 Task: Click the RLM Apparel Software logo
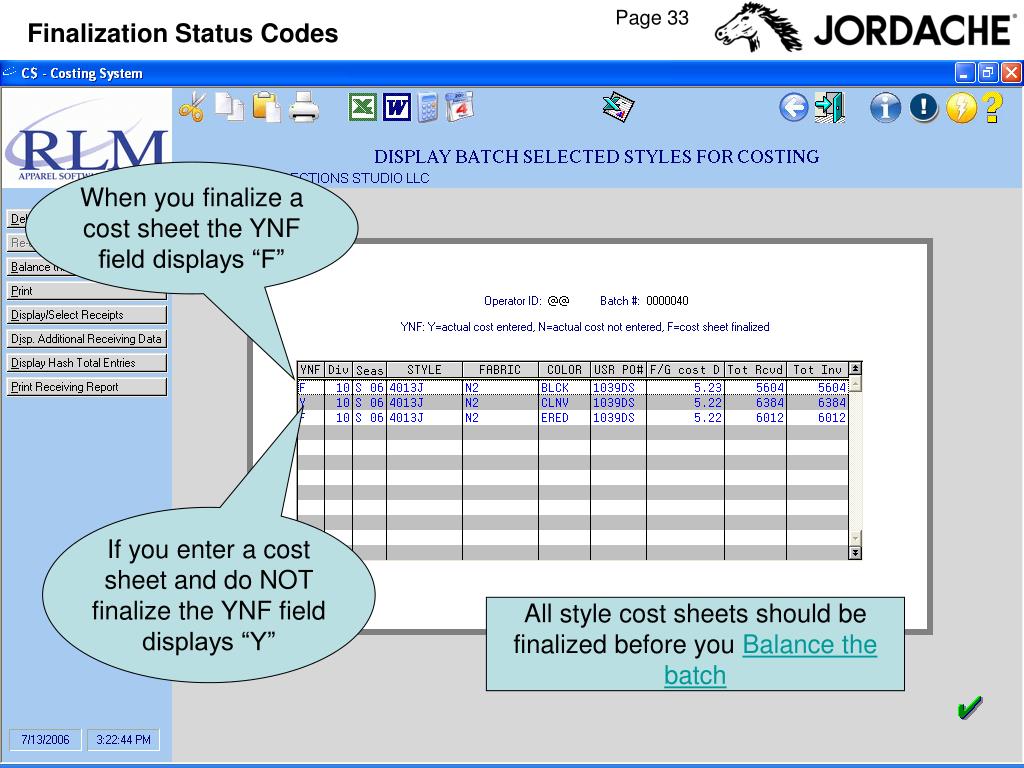87,140
